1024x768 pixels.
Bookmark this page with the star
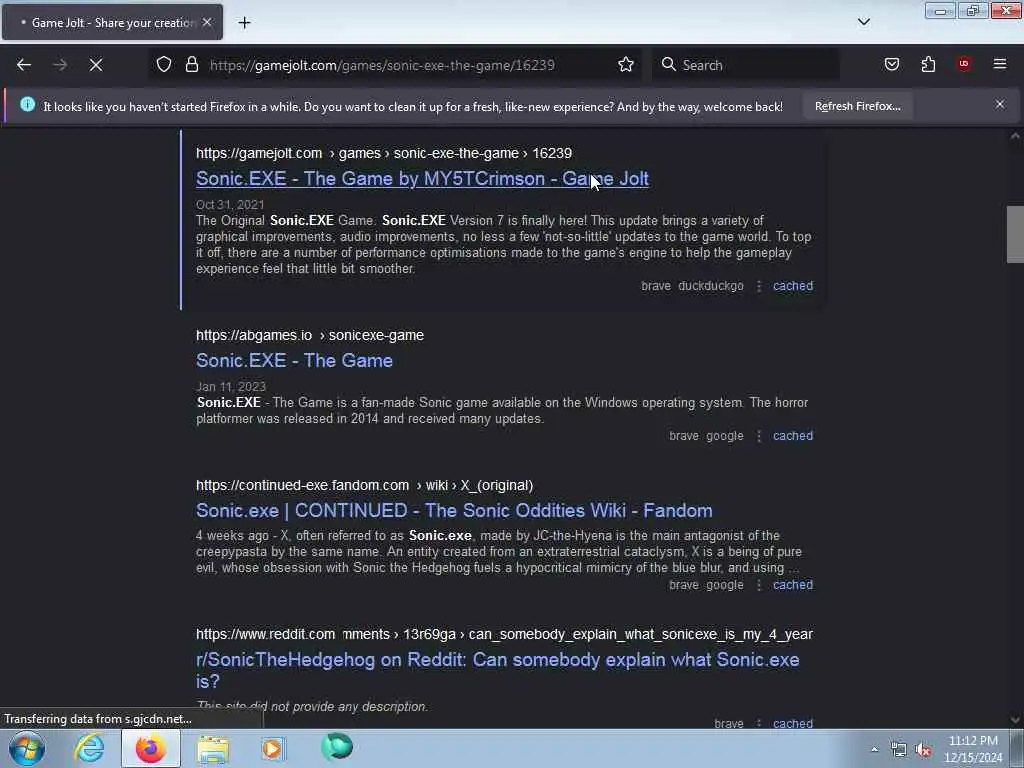click(x=626, y=64)
